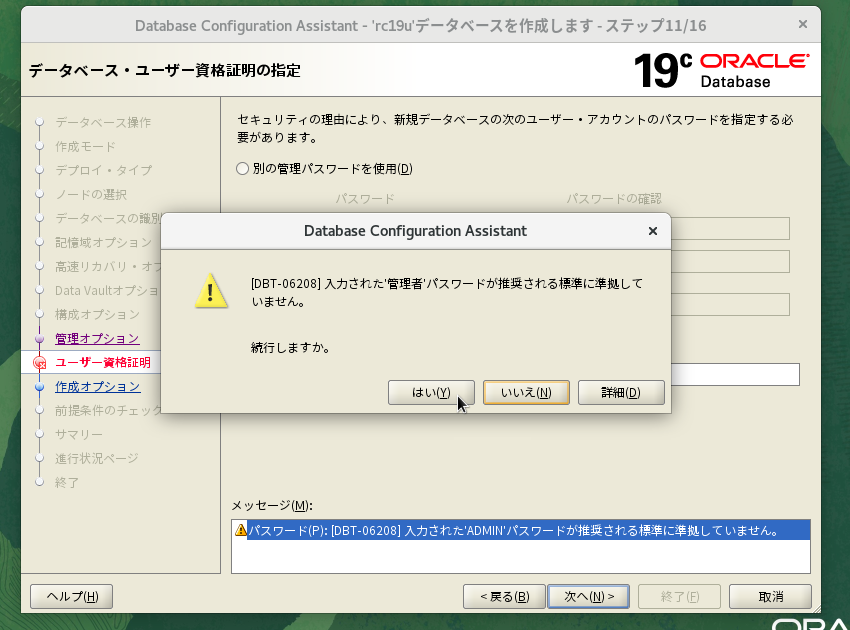Image resolution: width=850 pixels, height=630 pixels.
Task: Click the first password confirmation field under パスワードの確認
Action: coord(730,228)
